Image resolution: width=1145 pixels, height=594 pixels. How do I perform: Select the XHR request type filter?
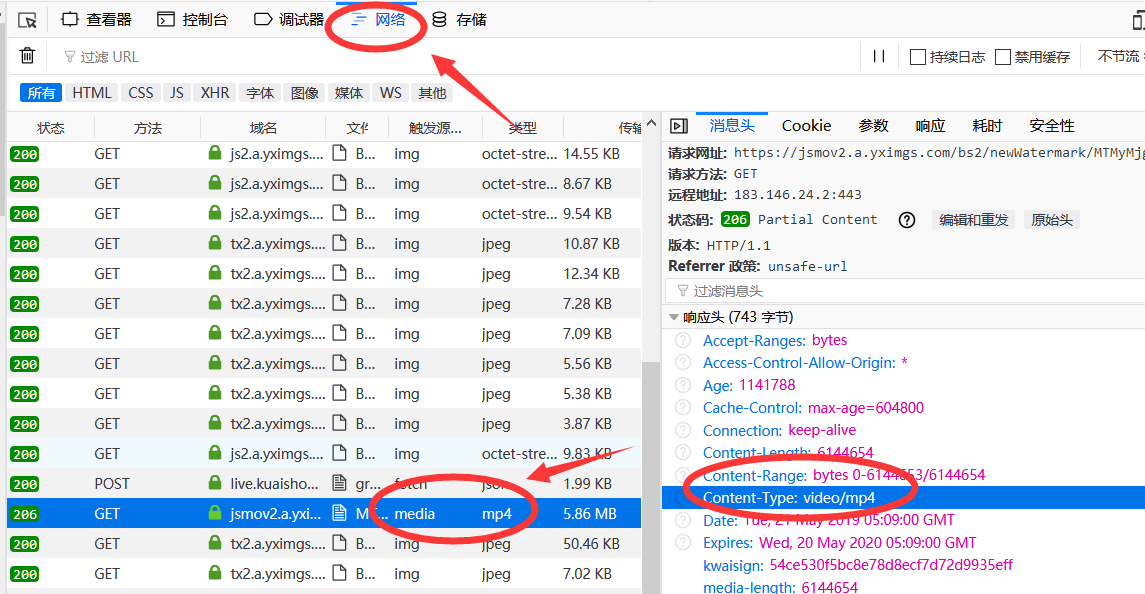[x=215, y=93]
